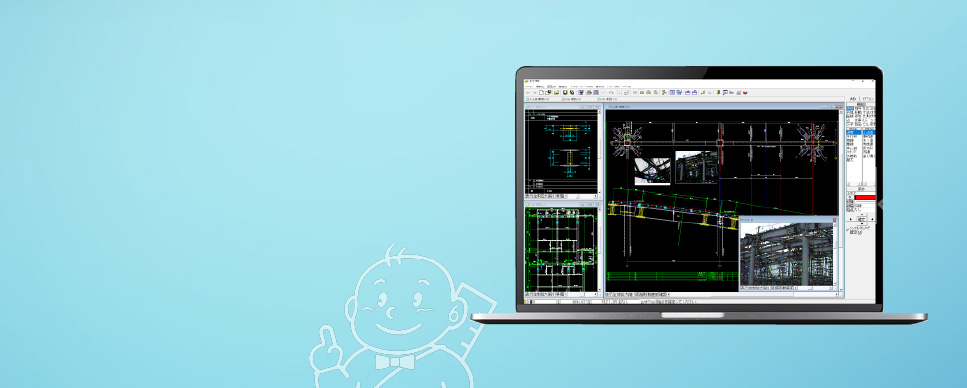Image resolution: width=967 pixels, height=388 pixels.
Task: Toggle the checkbox at side panel bottom
Action: point(848,229)
